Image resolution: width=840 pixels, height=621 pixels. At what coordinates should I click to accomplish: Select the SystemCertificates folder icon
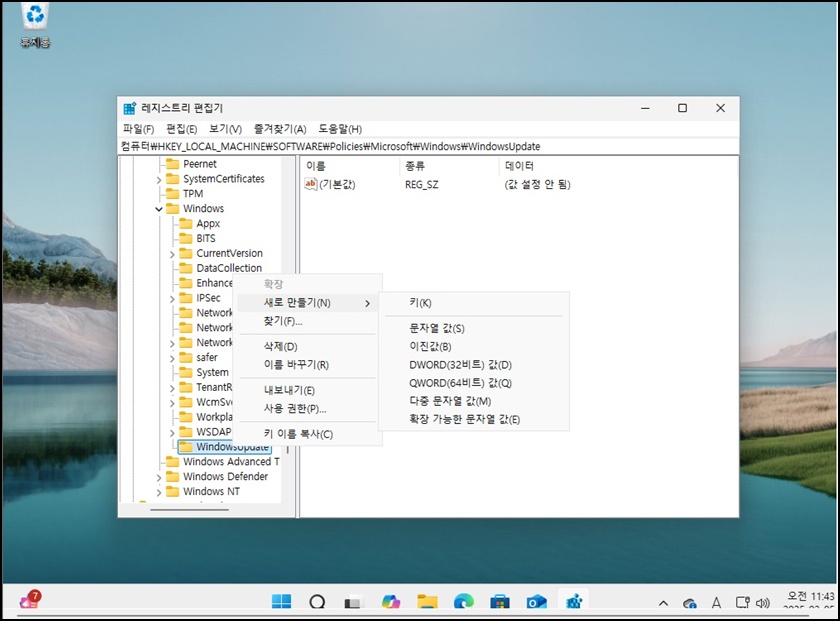172,178
